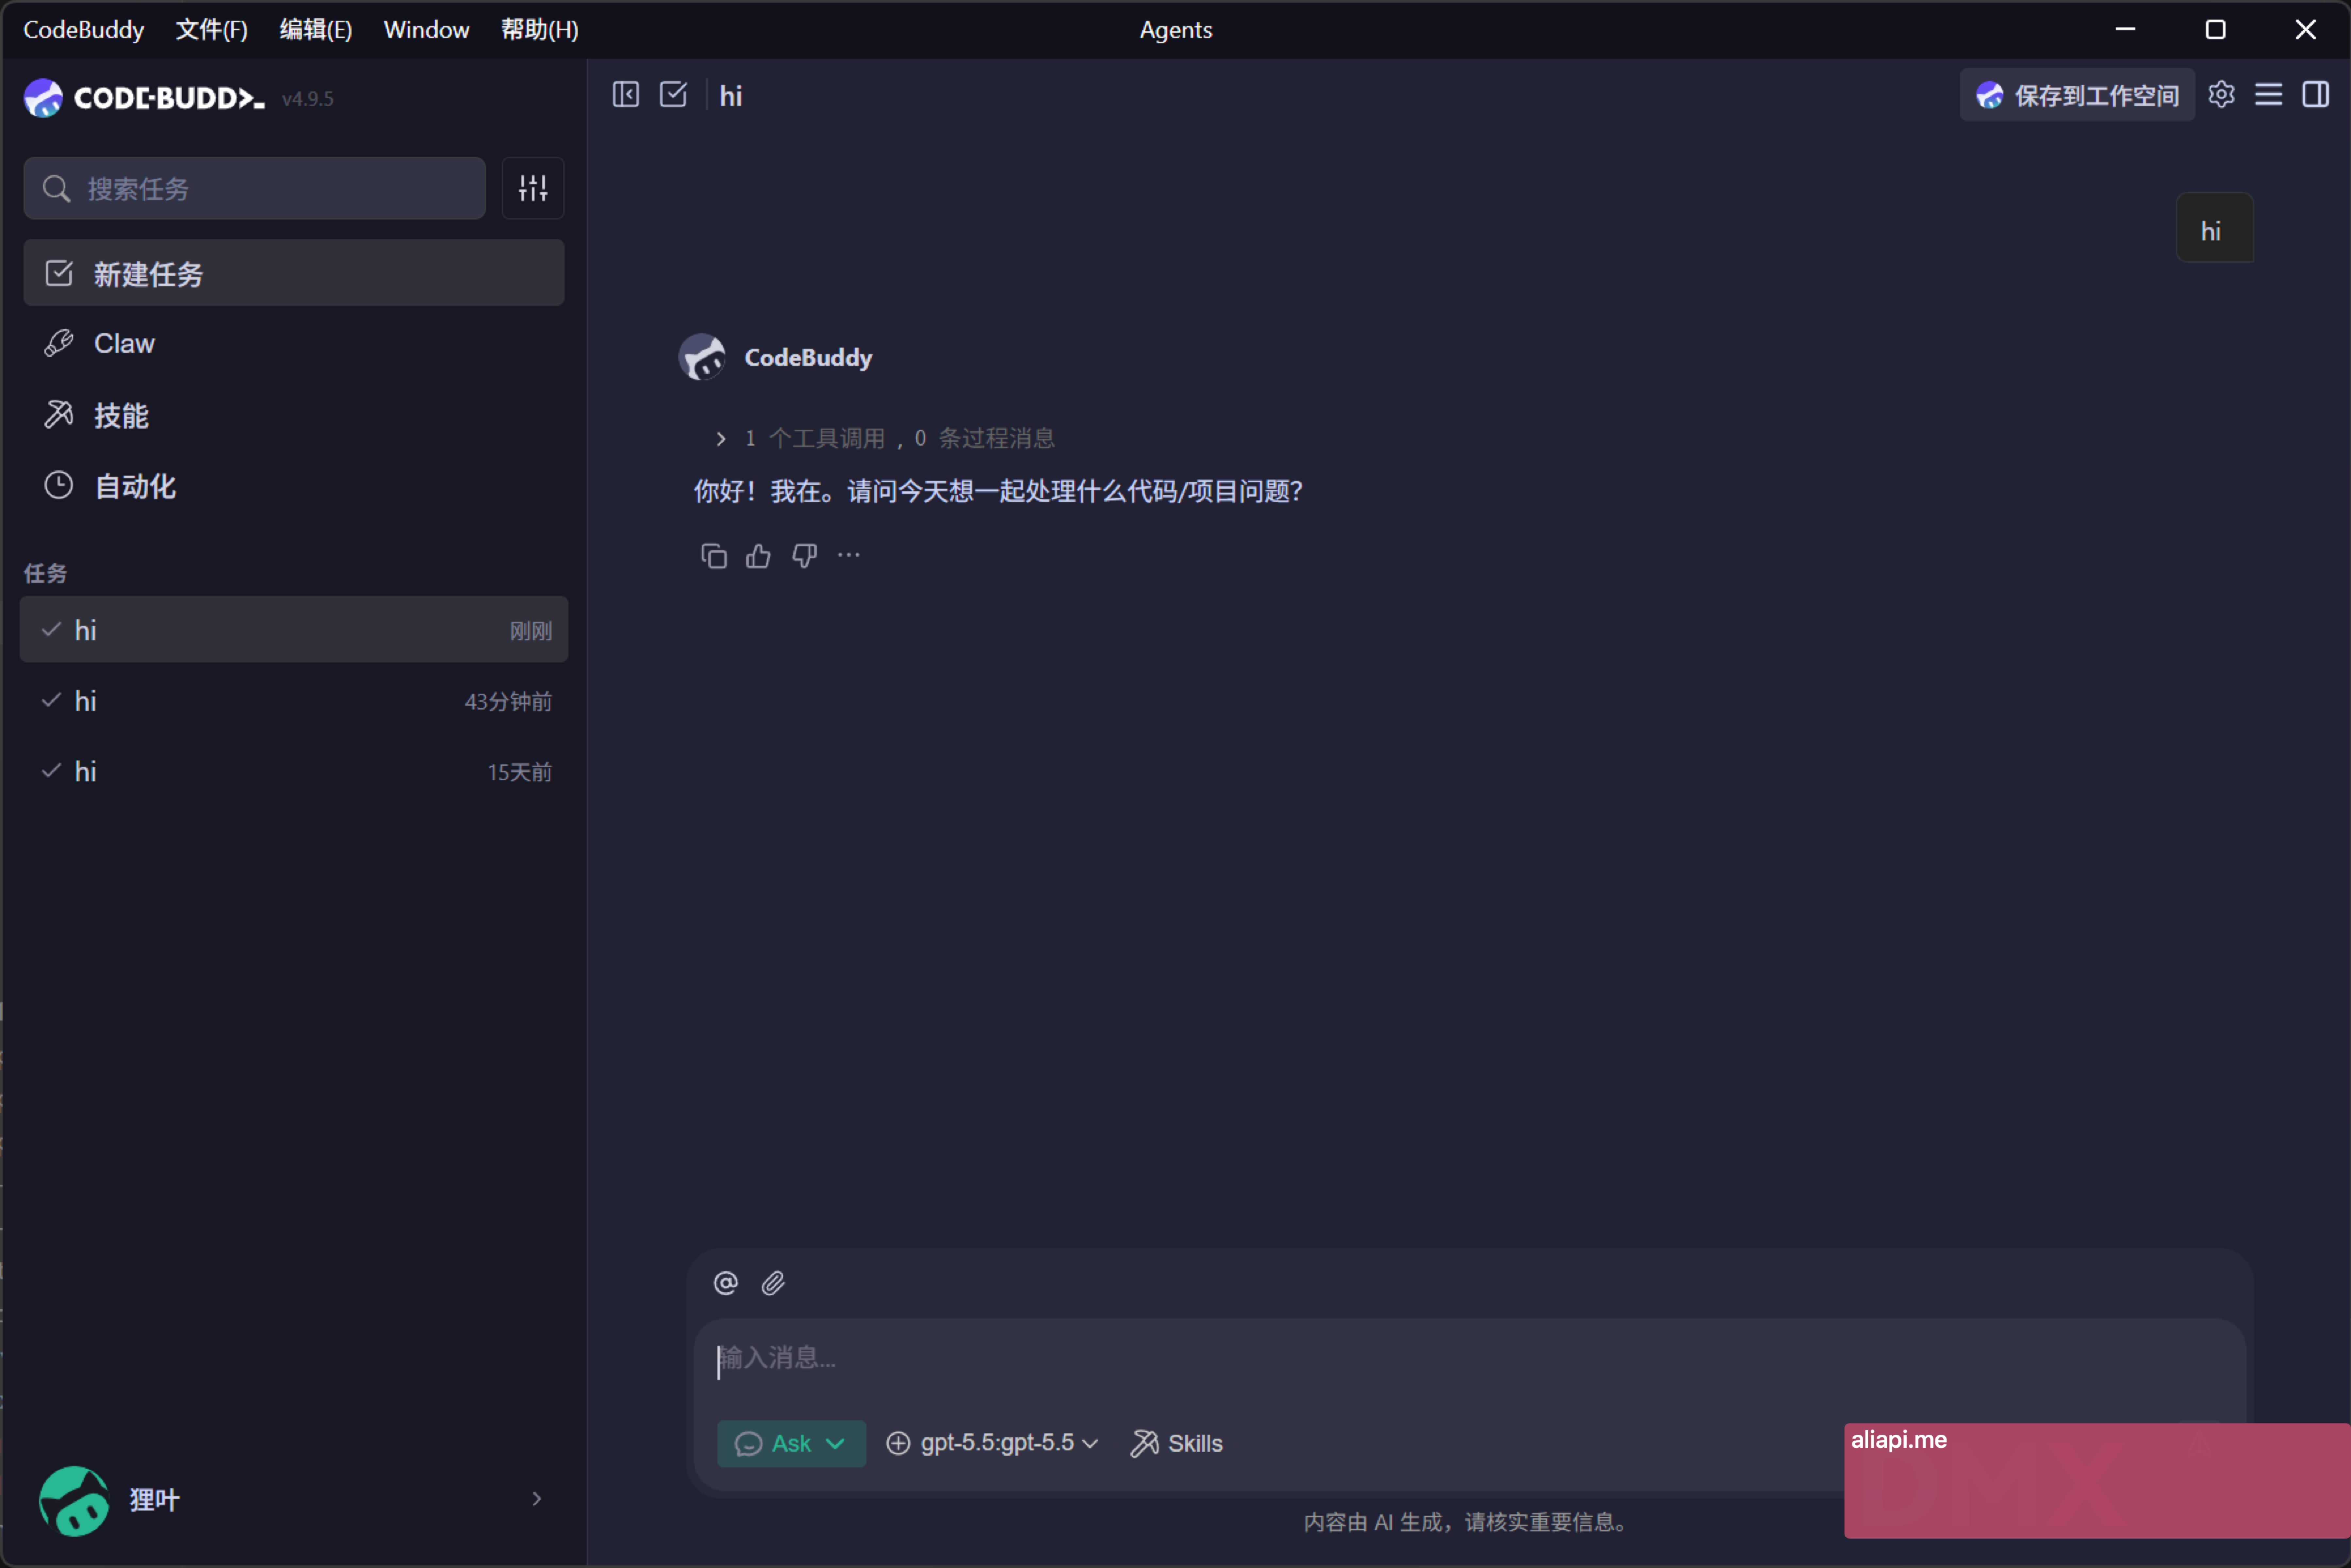Click the hi conversation title
2351x1568 pixels.
[x=731, y=96]
